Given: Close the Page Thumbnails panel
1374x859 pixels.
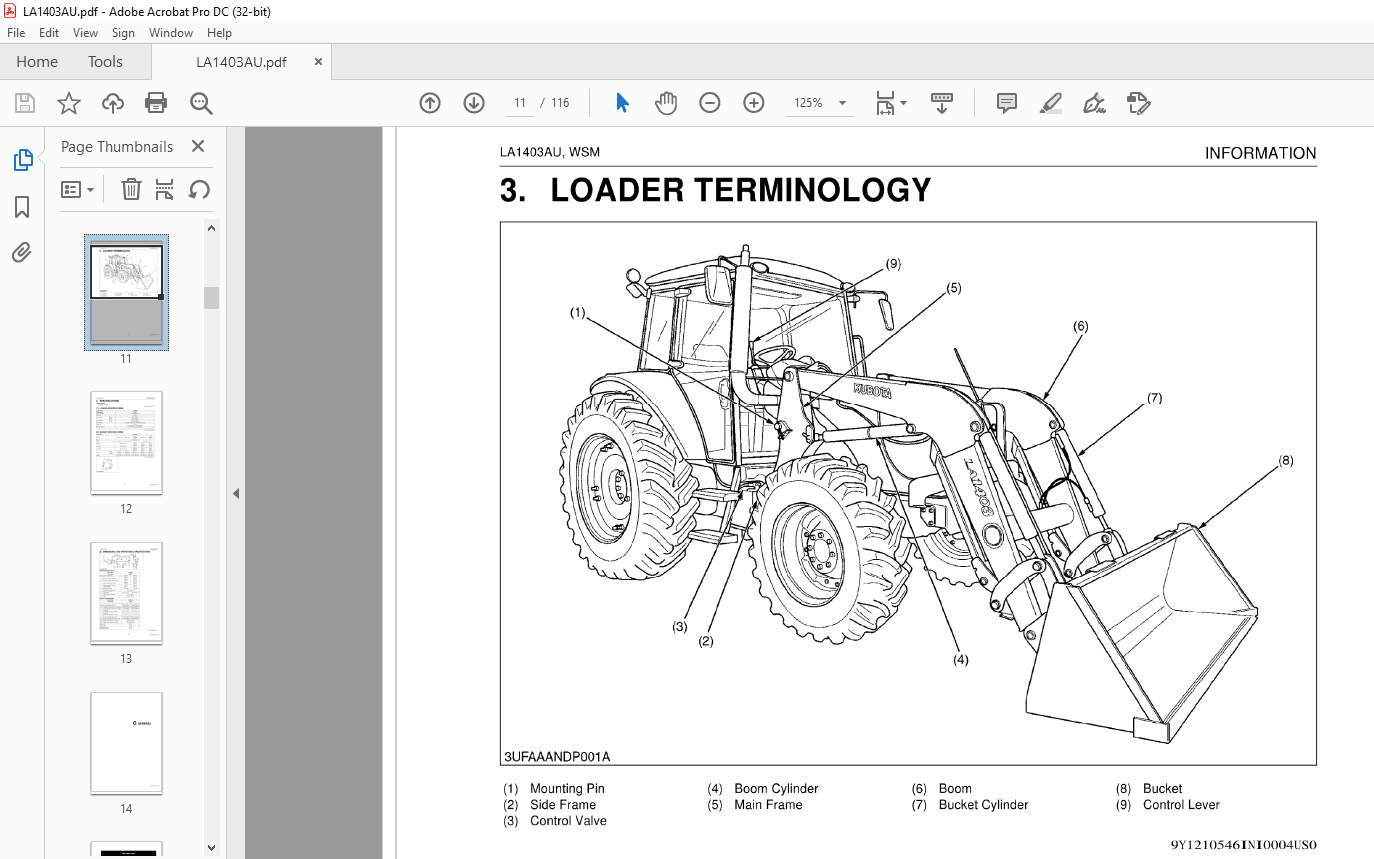Looking at the screenshot, I should pyautogui.click(x=198, y=147).
